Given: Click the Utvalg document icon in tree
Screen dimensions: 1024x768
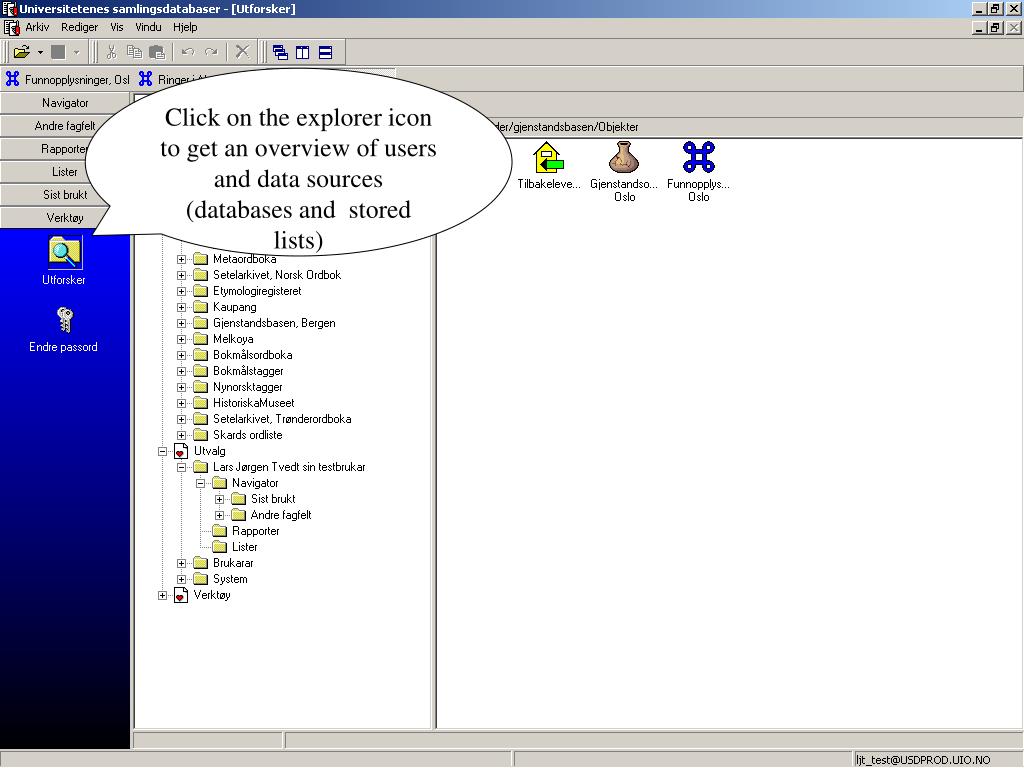Looking at the screenshot, I should 180,451.
